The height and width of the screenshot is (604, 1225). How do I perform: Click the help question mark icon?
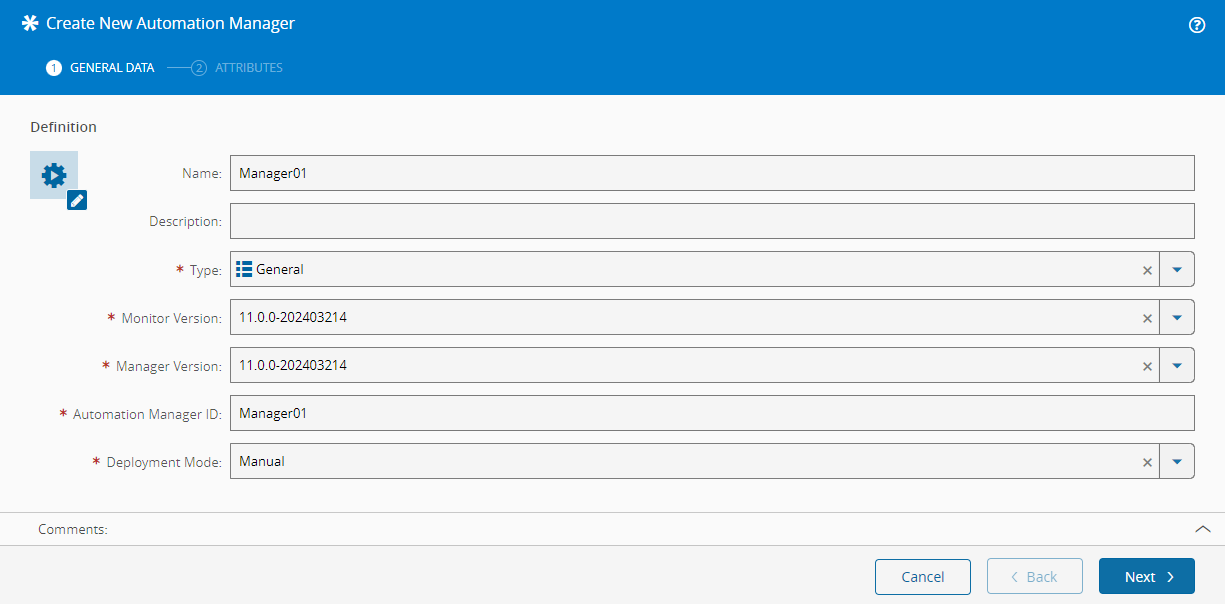tap(1196, 25)
